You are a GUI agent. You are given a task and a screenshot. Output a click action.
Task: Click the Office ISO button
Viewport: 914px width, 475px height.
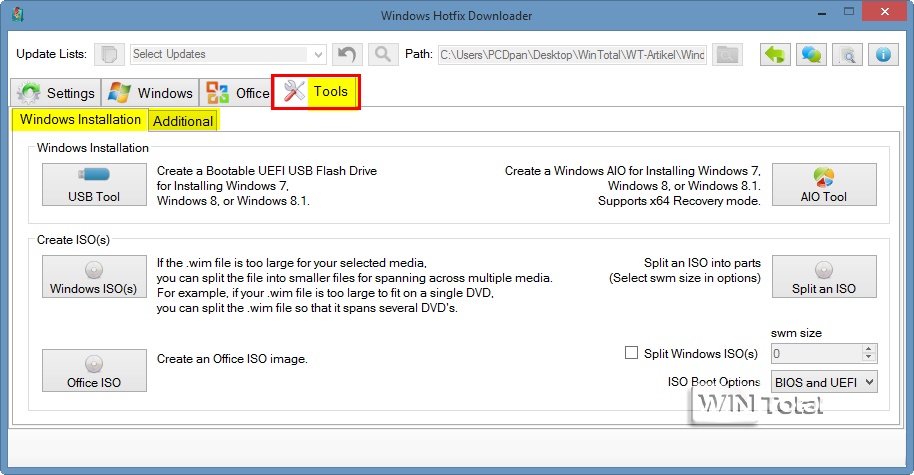[94, 370]
